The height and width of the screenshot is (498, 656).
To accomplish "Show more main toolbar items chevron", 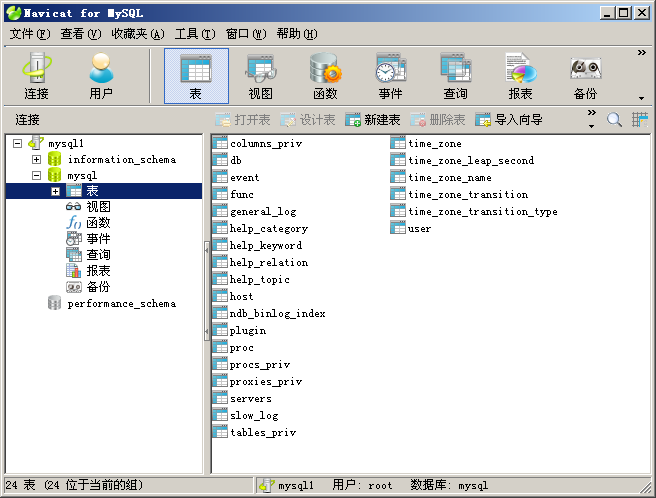I will coord(642,52).
